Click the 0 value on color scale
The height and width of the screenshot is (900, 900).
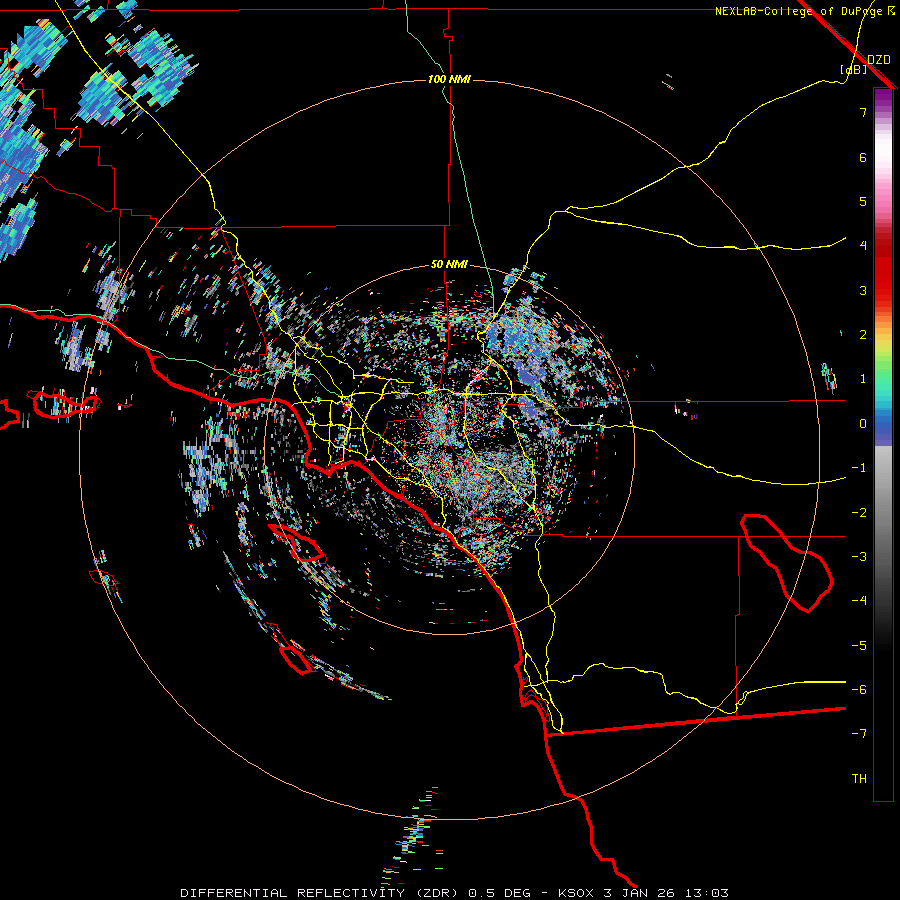pyautogui.click(x=863, y=424)
